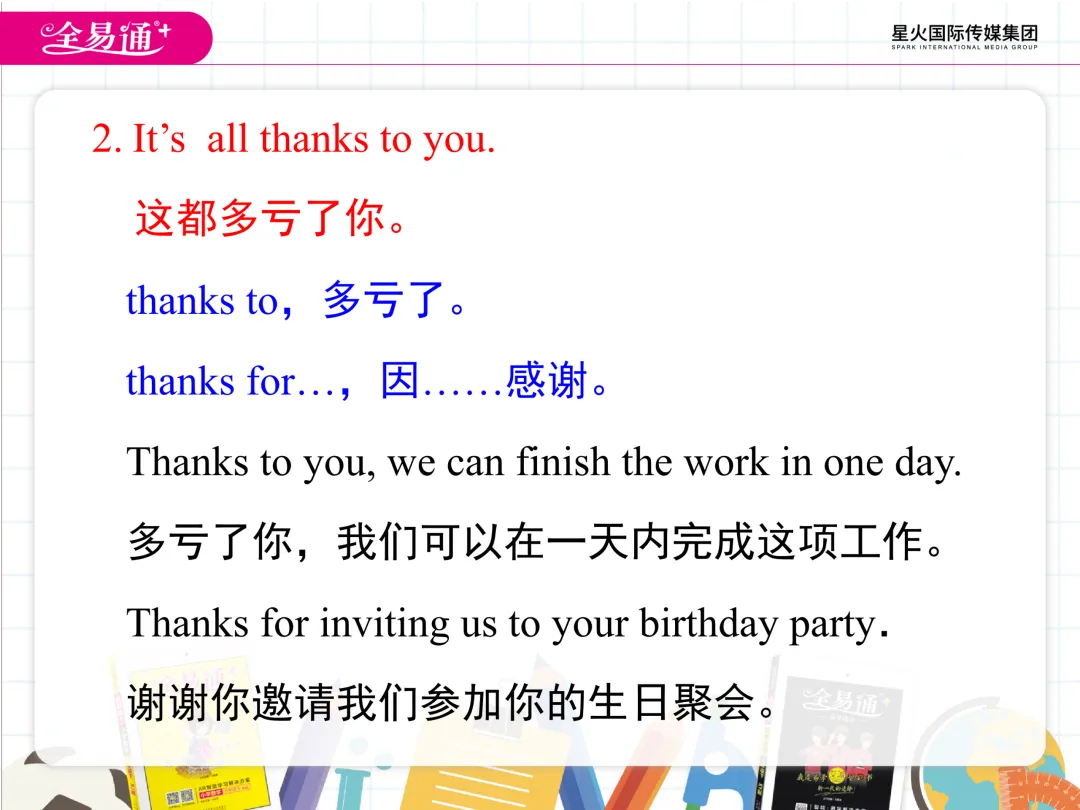Viewport: 1080px width, 810px height.
Task: Click the translation 谢谢你邀请我们参加你的生日聚会
Action: 452,703
